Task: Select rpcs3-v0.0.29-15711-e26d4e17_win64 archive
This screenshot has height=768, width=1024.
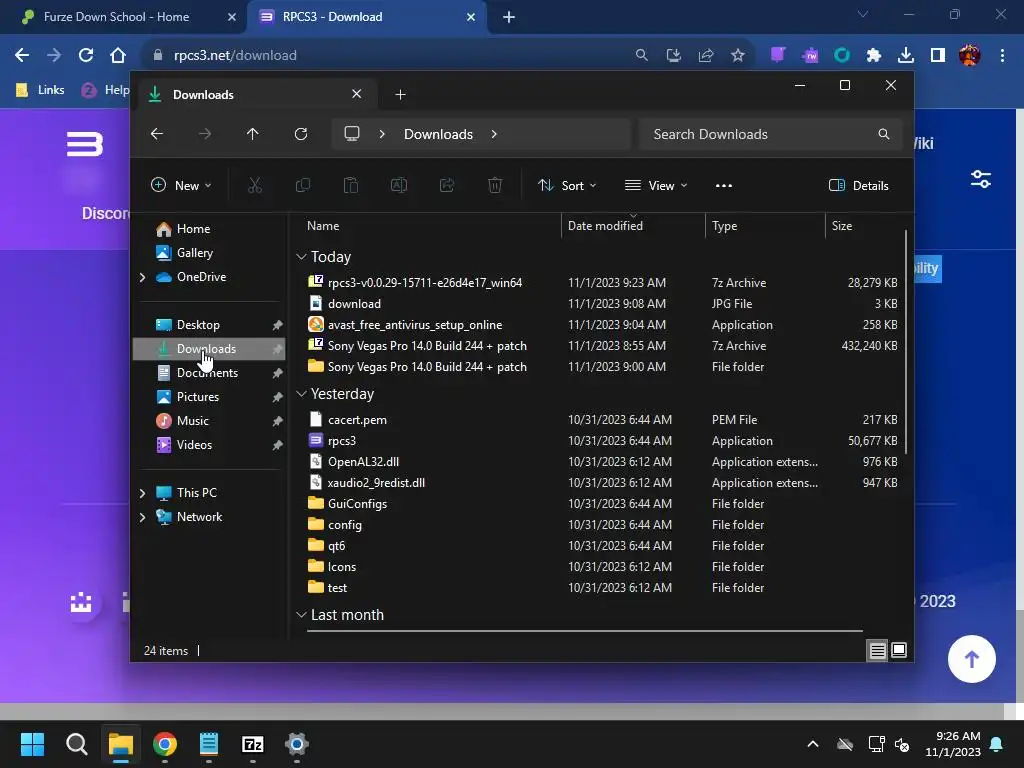Action: 424,283
